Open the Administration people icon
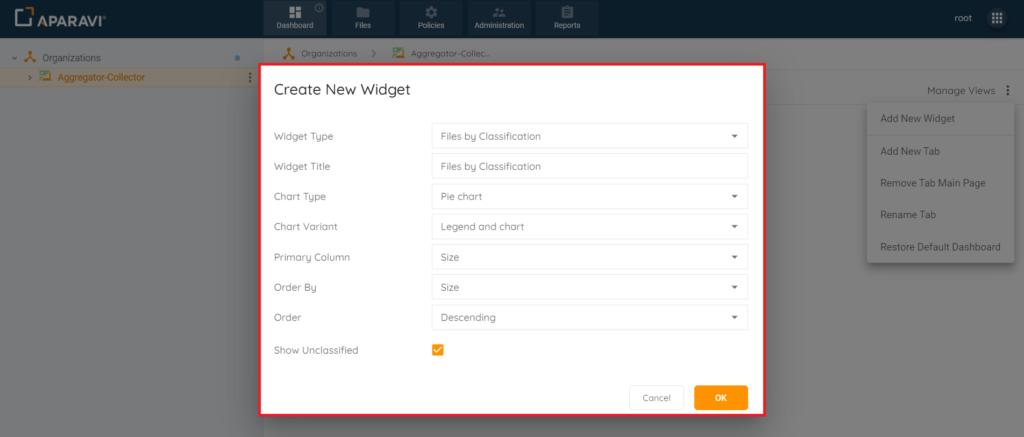 tap(499, 13)
